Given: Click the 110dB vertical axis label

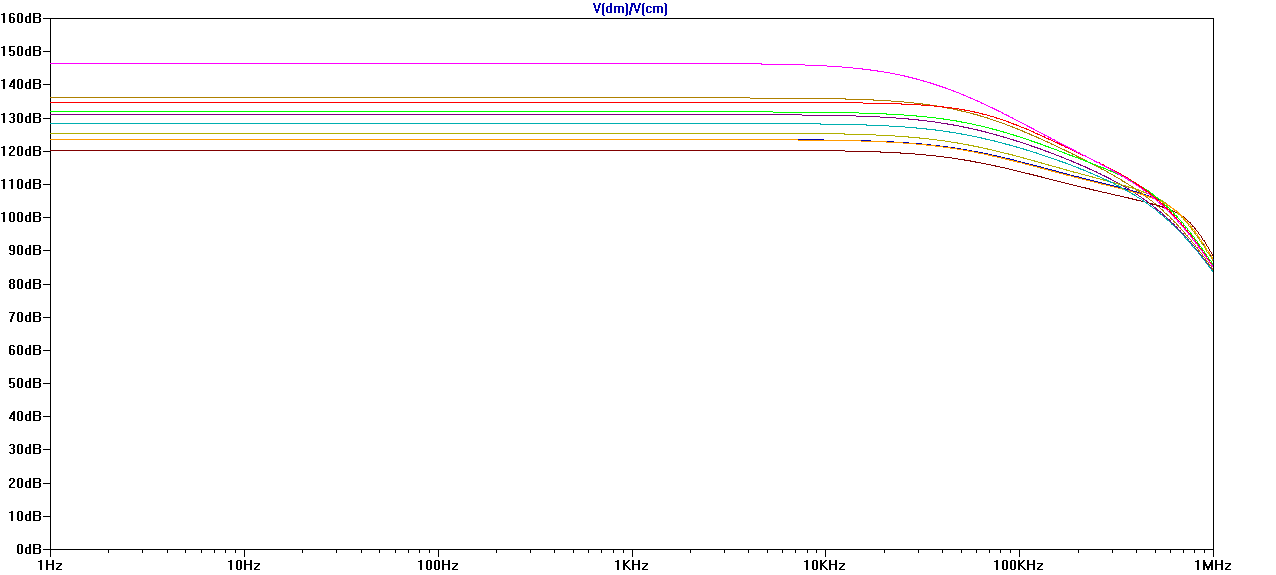Looking at the screenshot, I should [21, 184].
